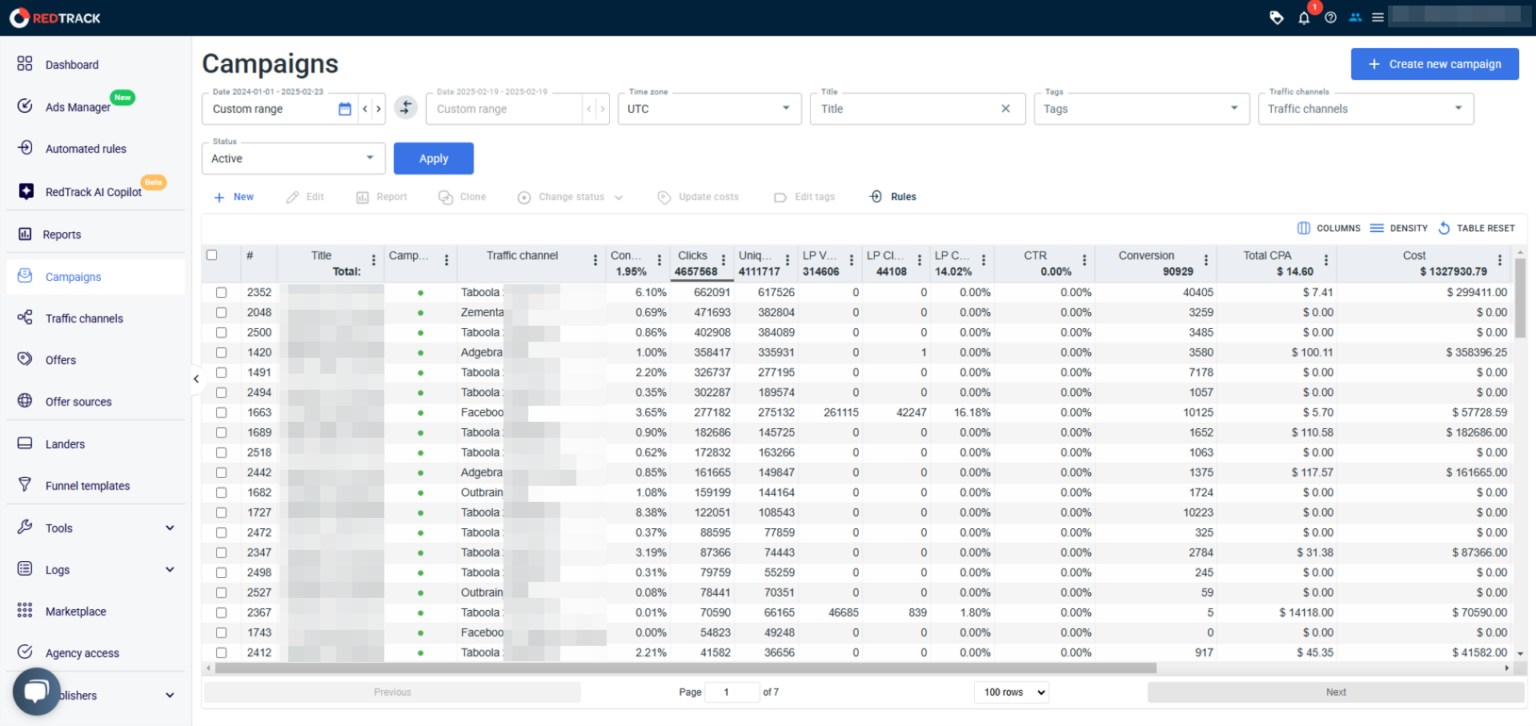Click the Apply button

[x=434, y=158]
